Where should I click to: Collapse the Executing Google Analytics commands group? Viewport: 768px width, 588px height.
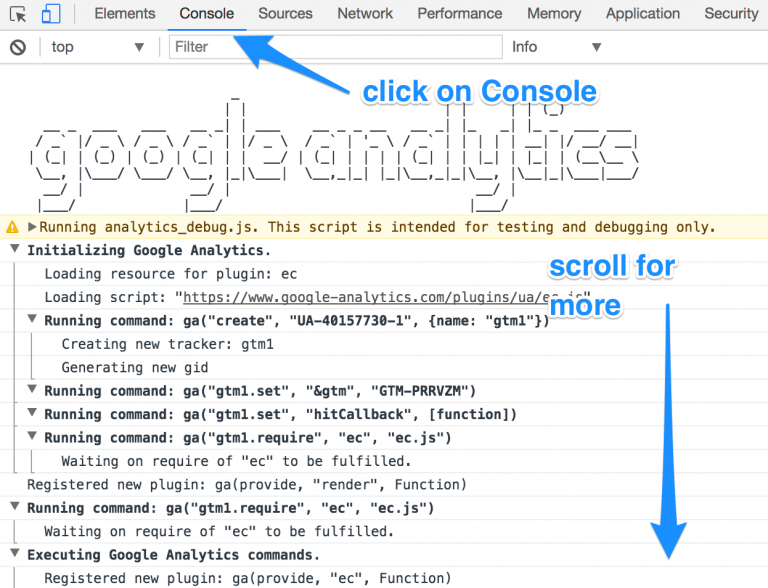[x=14, y=555]
